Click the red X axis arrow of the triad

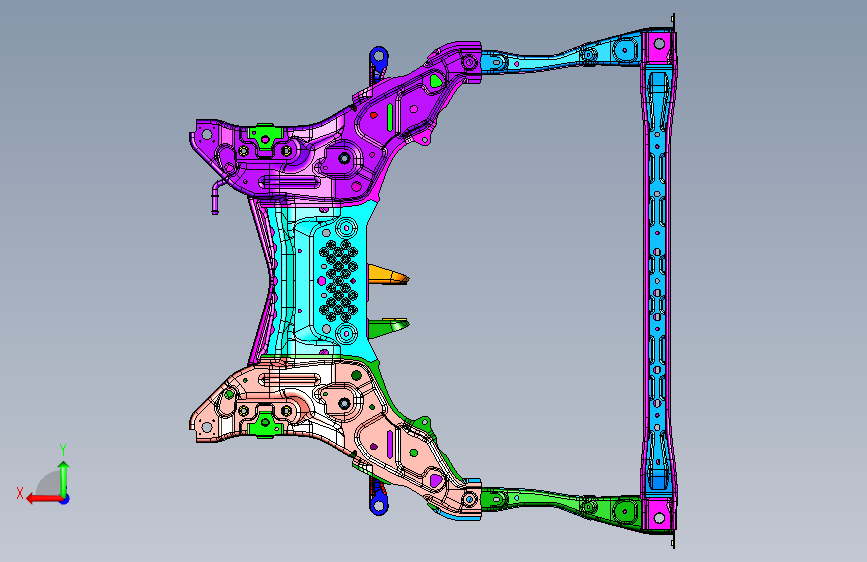pyautogui.click(x=44, y=499)
